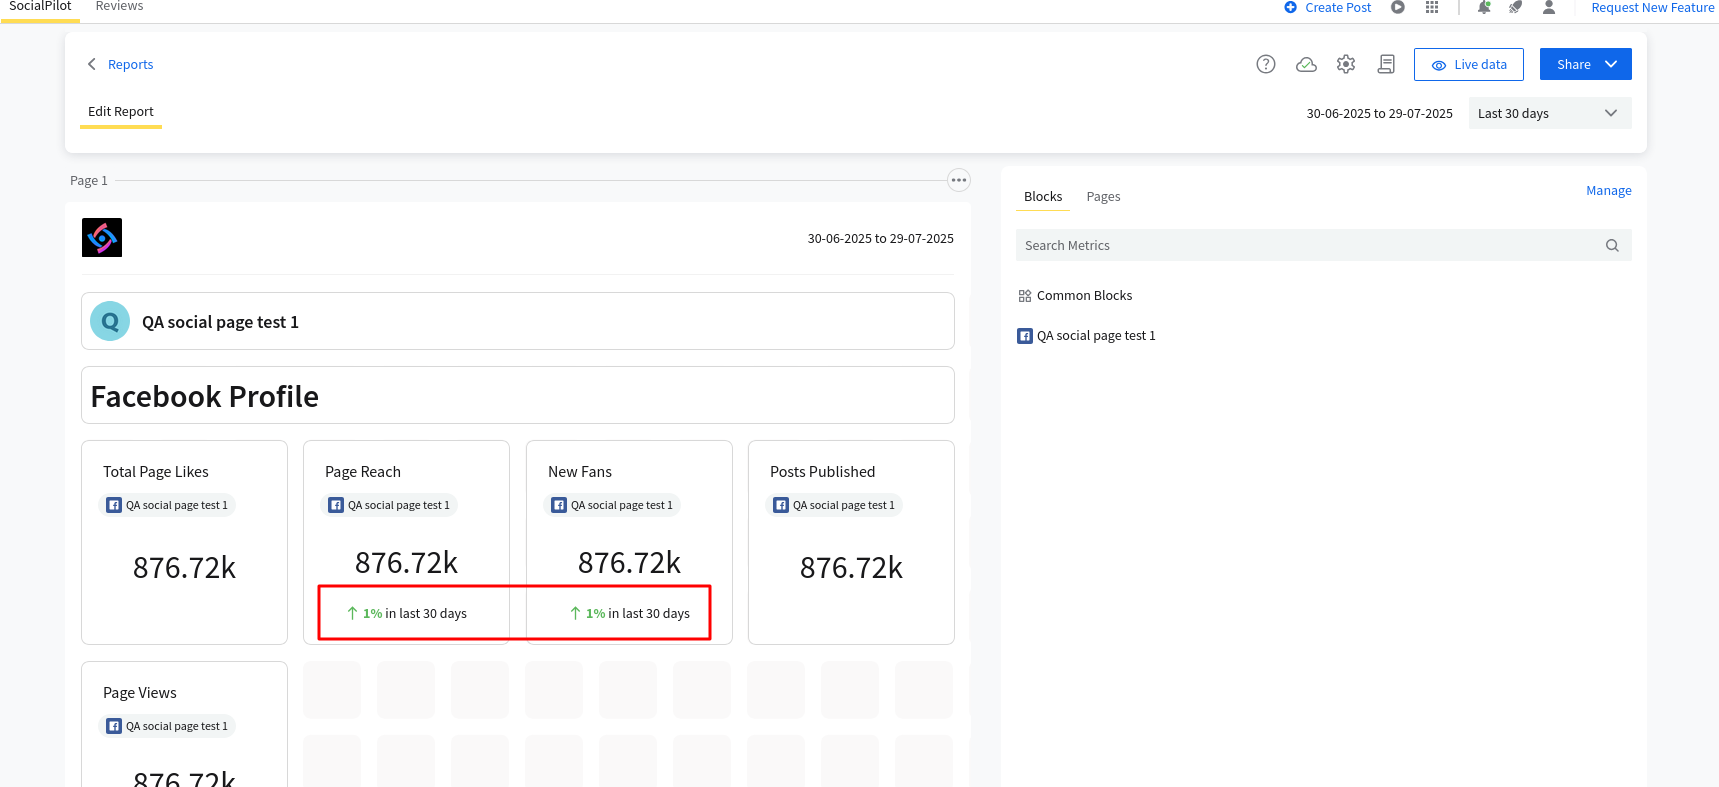Select the Edit Report tab
1719x787 pixels.
tap(121, 112)
